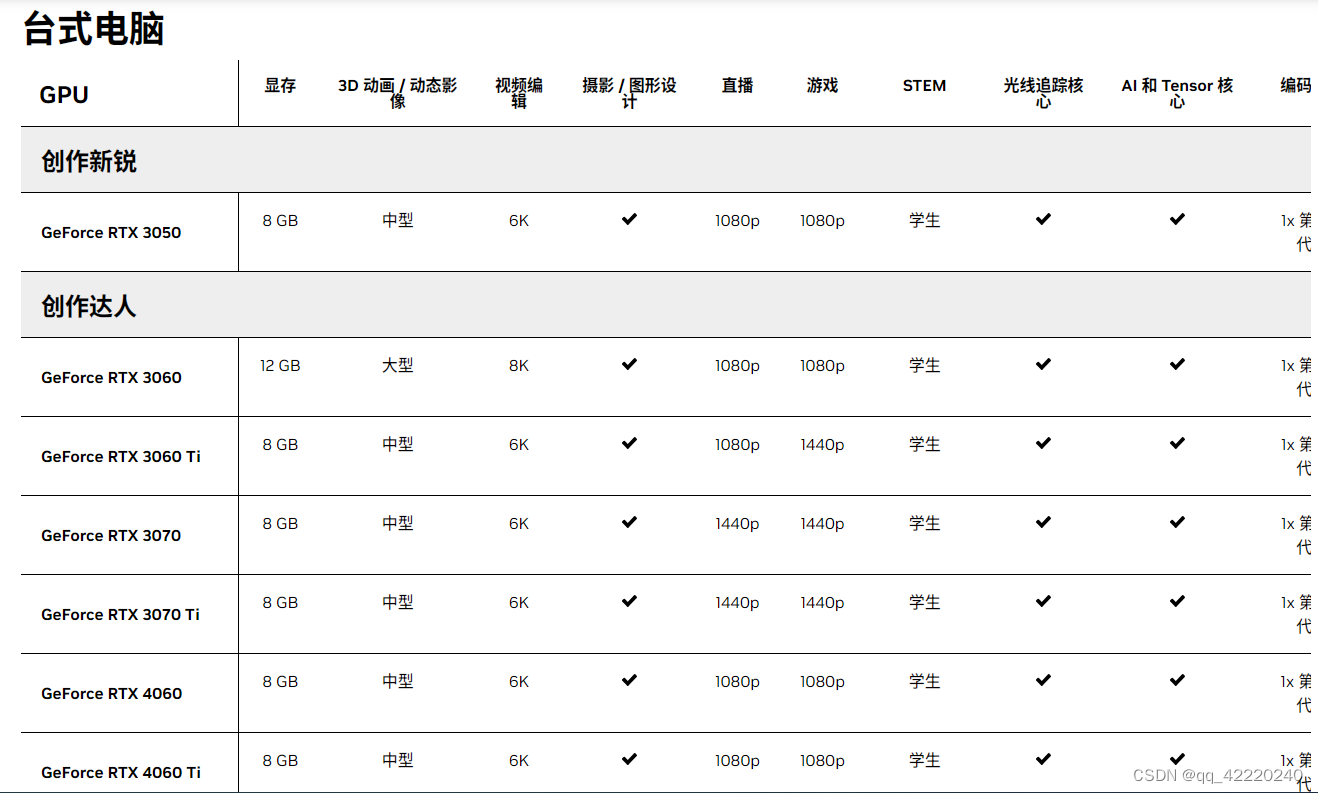
Task: Click gaming 1440p in RTX 3060 Ti row
Action: (x=822, y=445)
